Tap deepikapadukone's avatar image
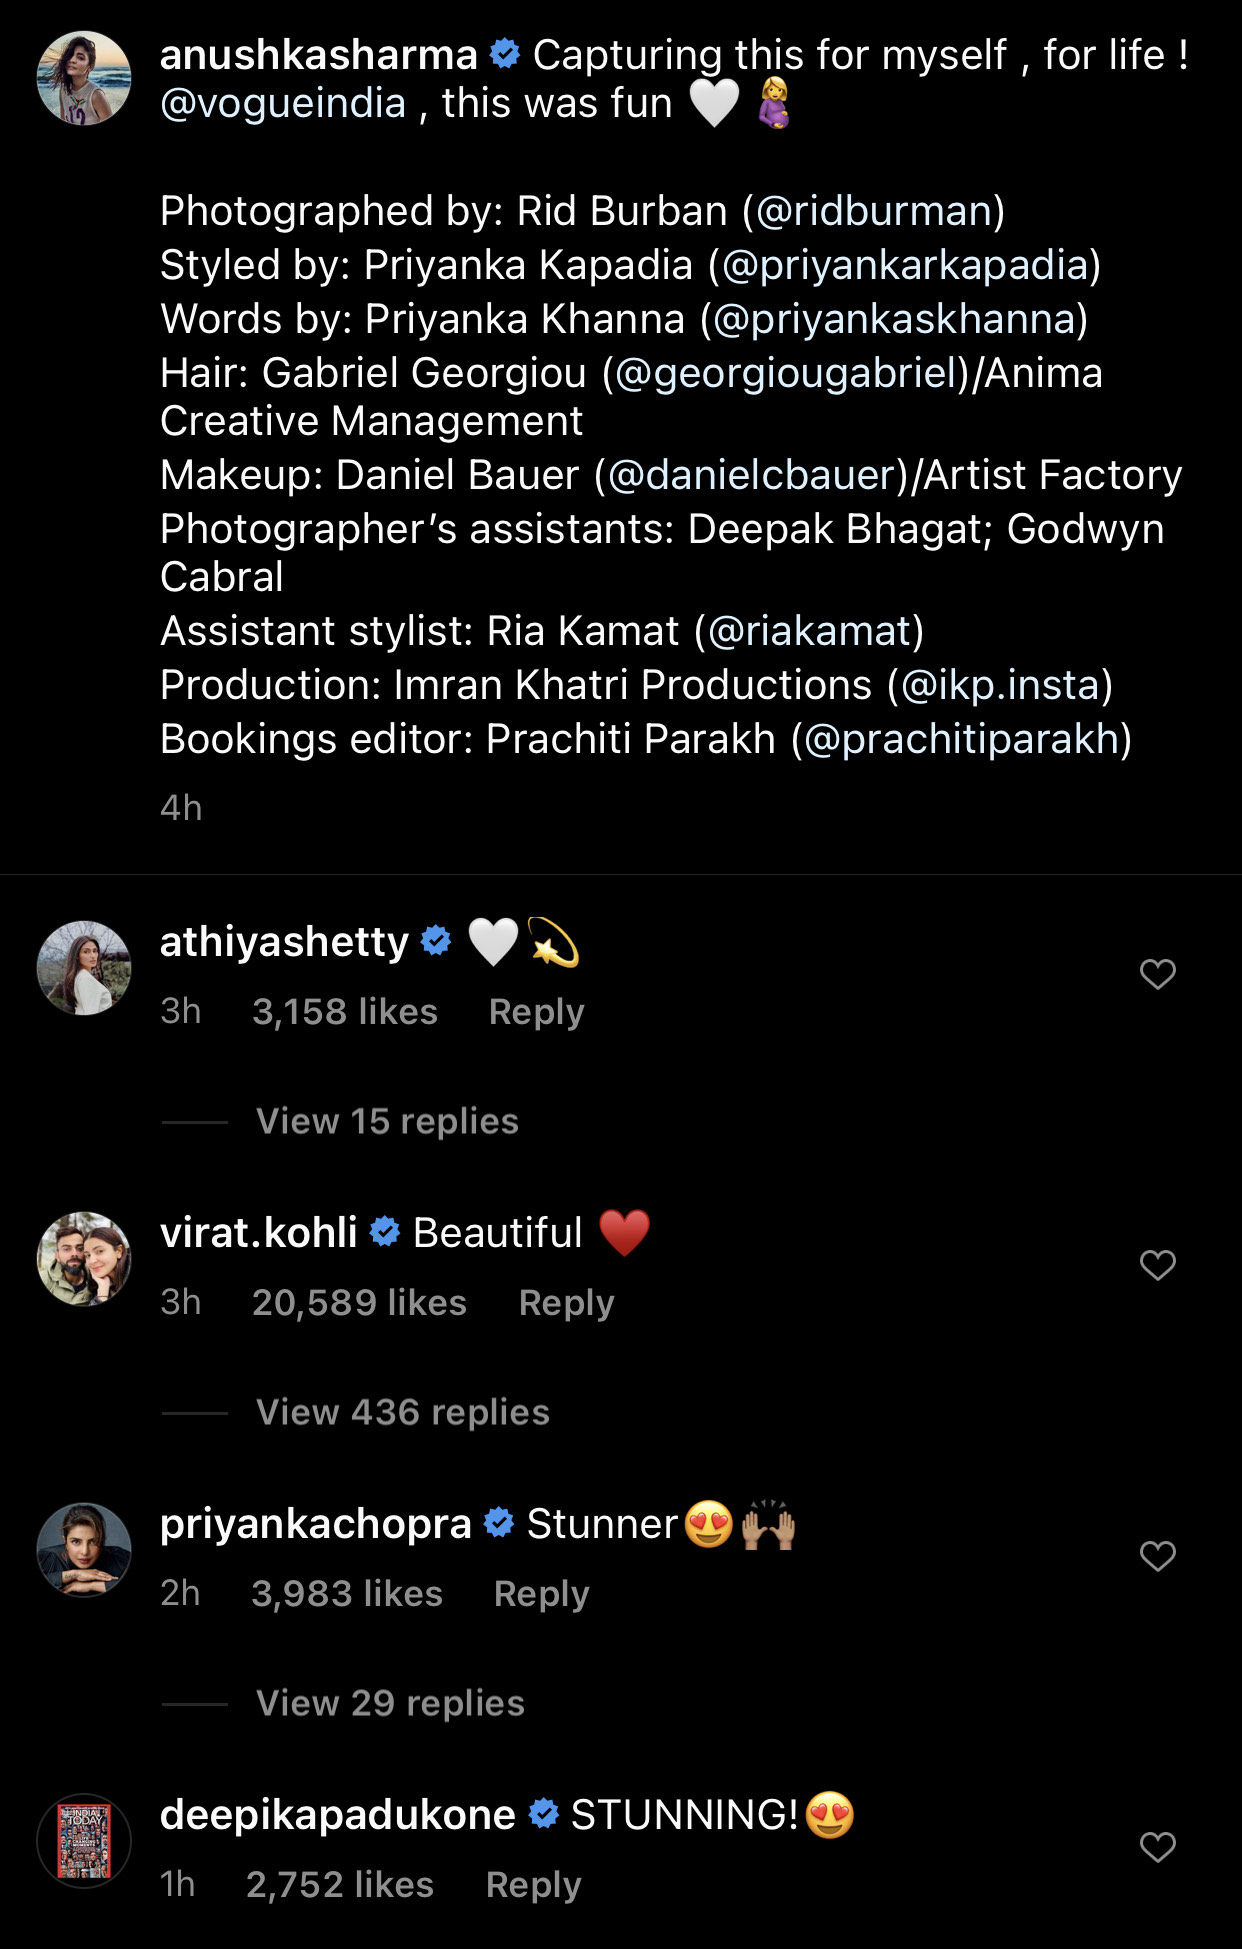The height and width of the screenshot is (1949, 1242). [84, 1841]
